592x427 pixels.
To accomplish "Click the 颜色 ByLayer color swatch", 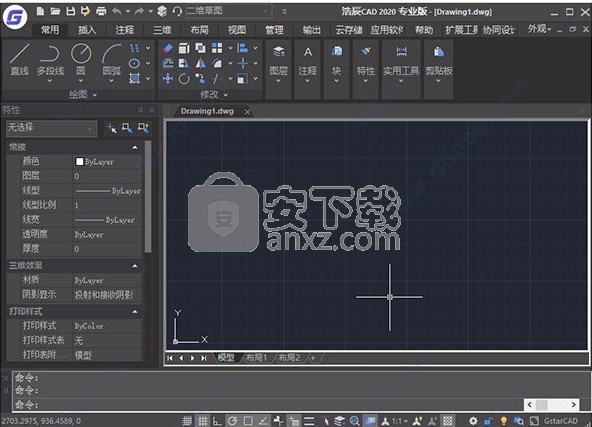I will 79,162.
